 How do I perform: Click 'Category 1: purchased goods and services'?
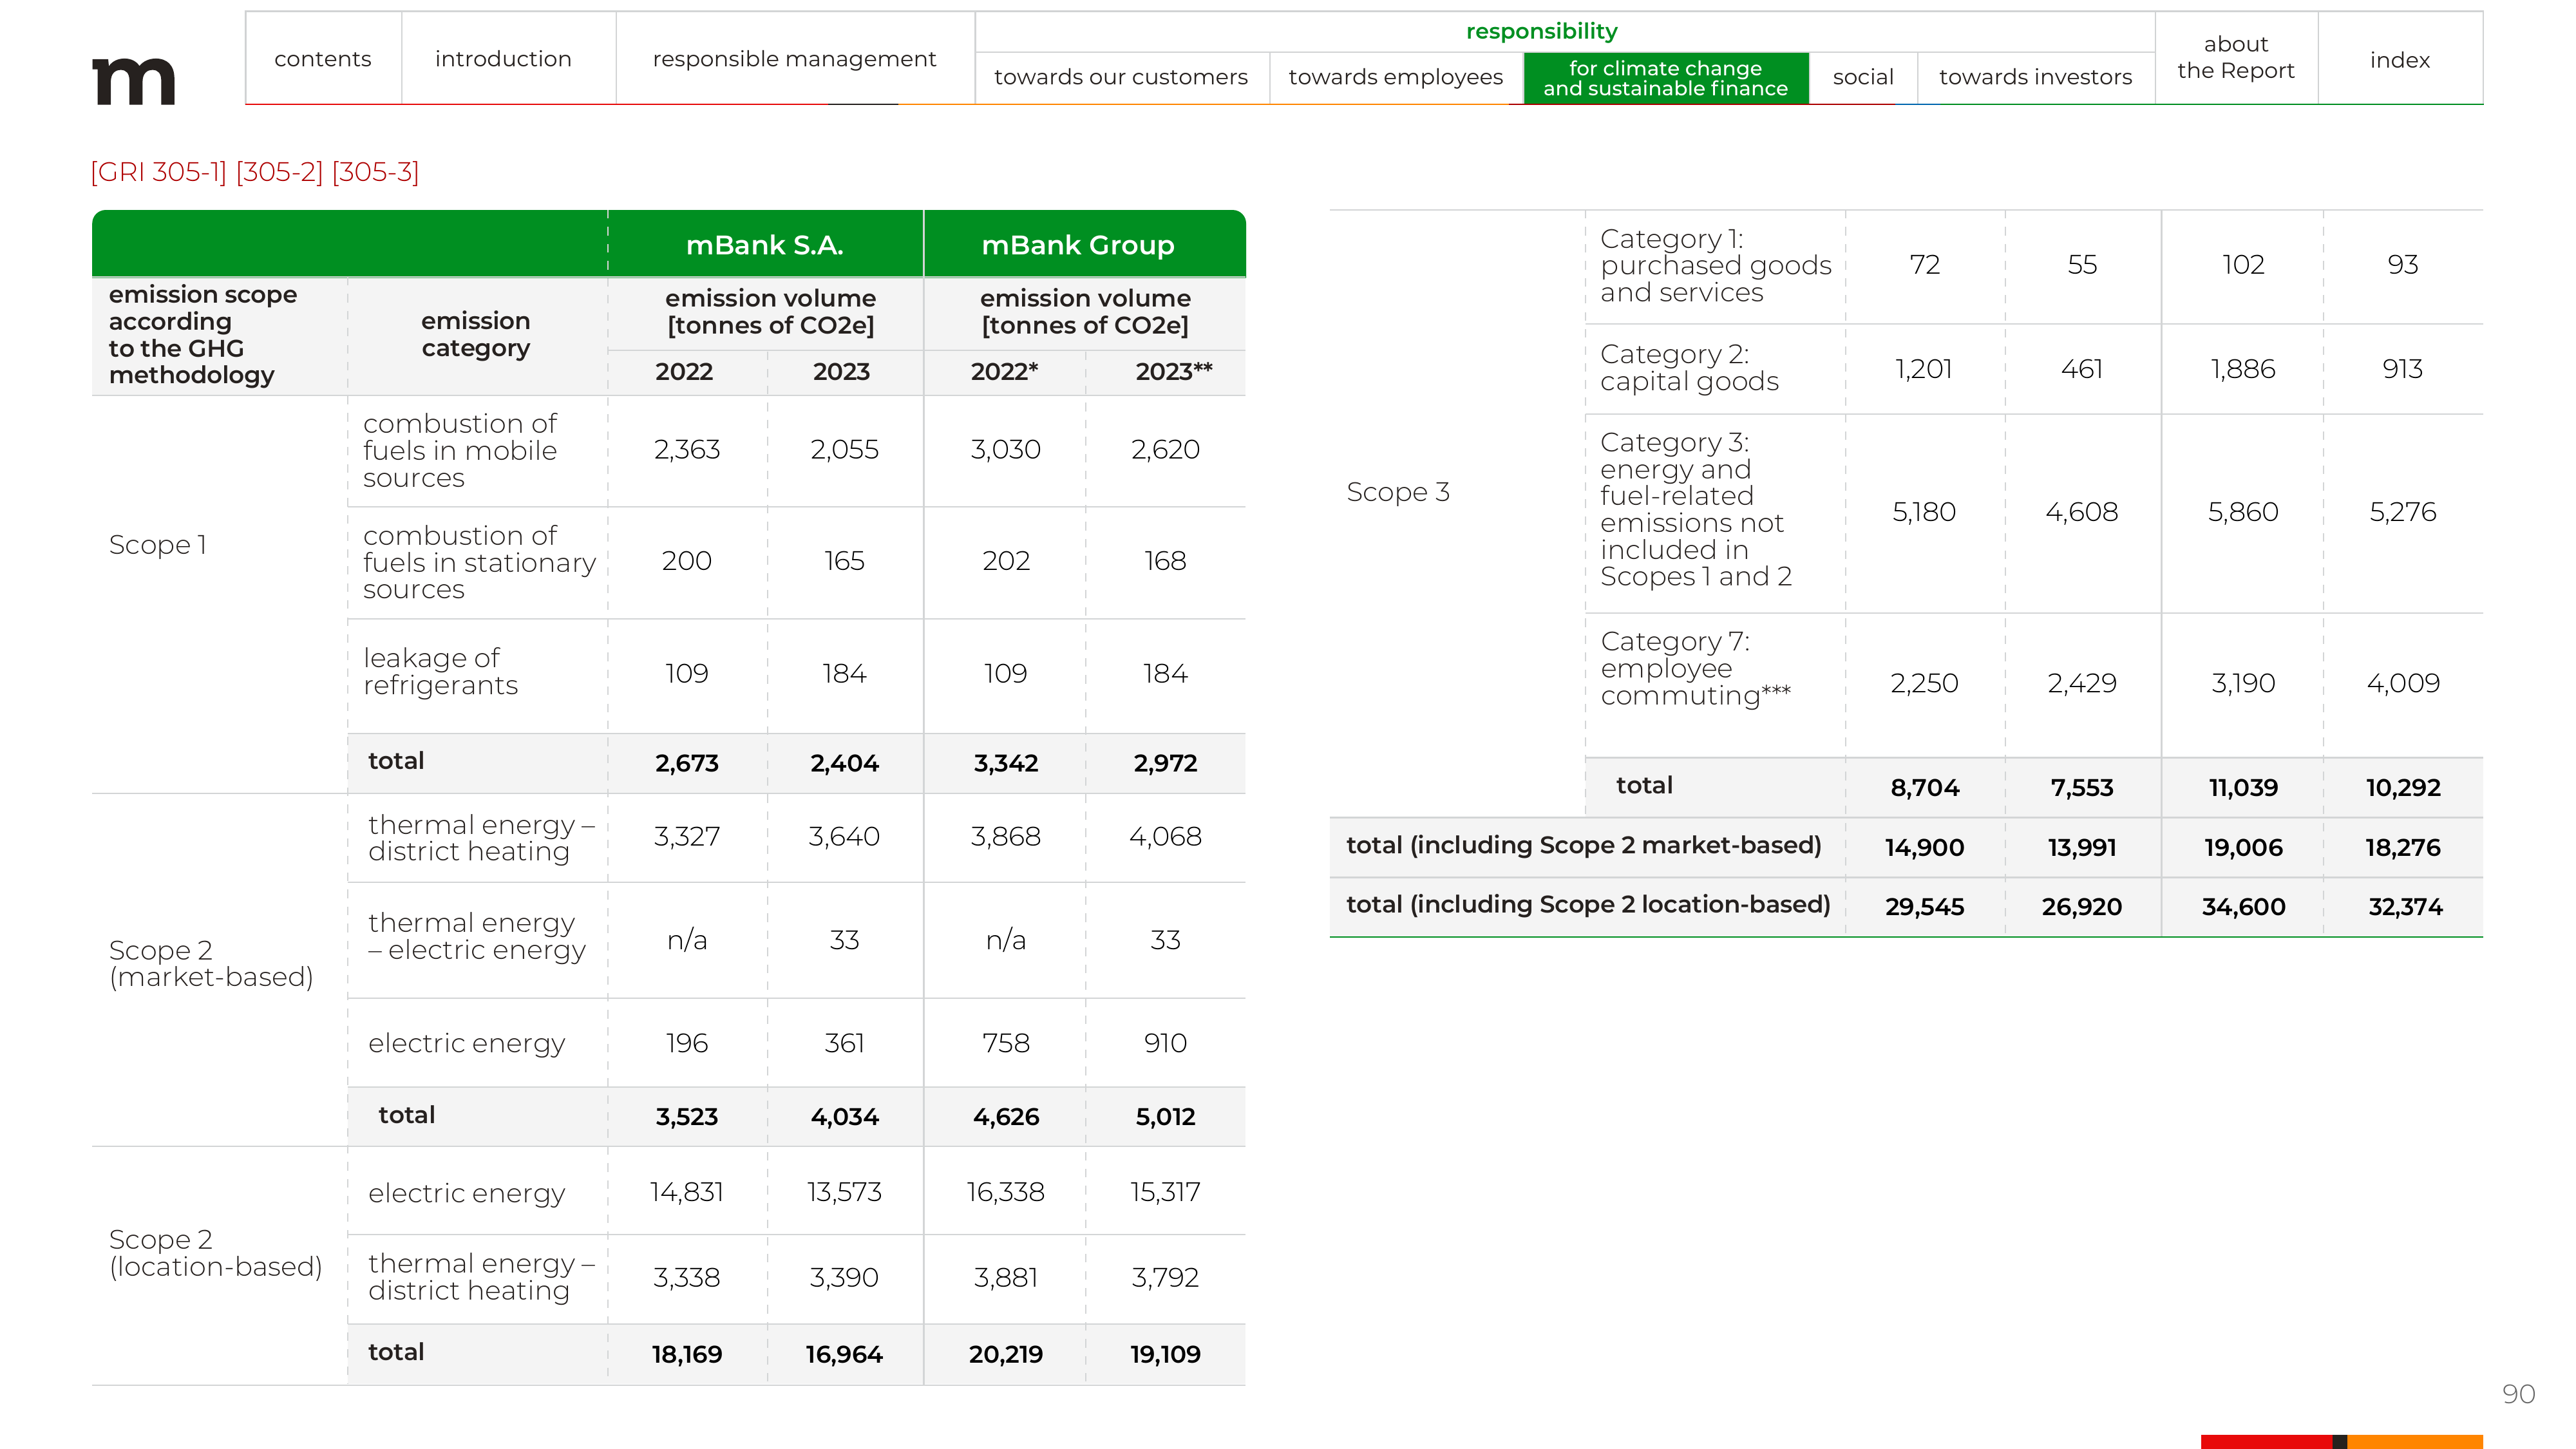[1716, 266]
